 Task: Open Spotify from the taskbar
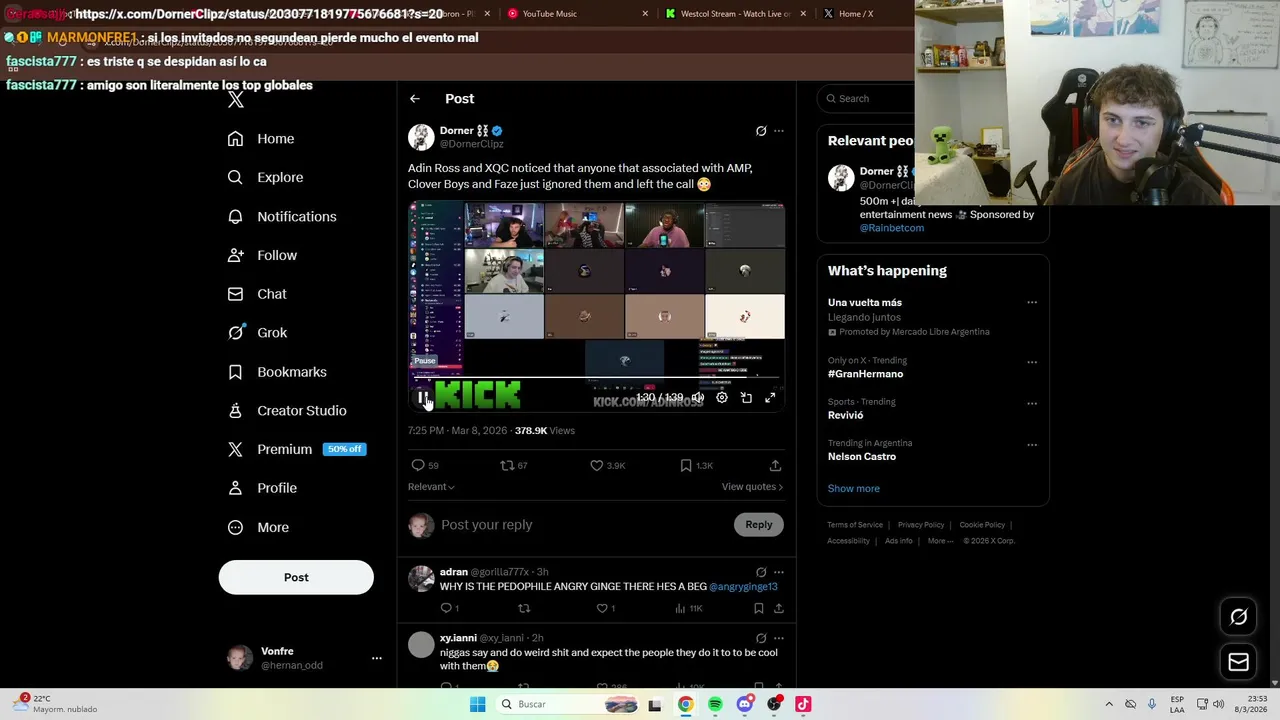click(715, 705)
